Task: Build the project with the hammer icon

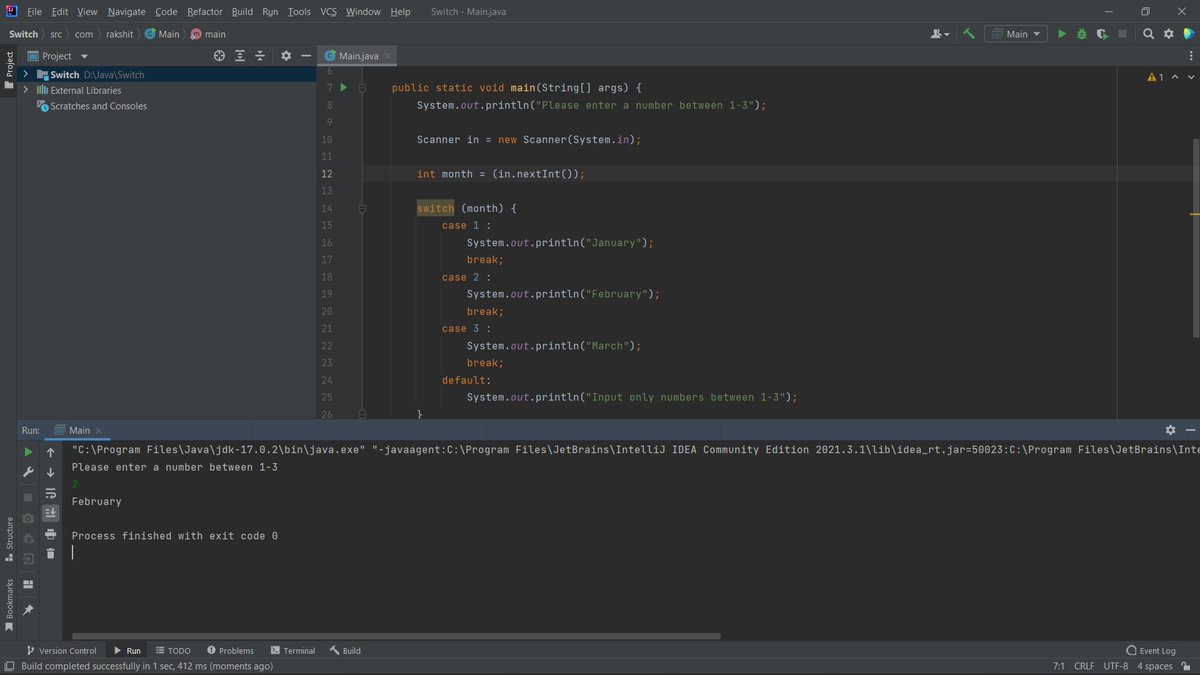Action: click(x=969, y=33)
